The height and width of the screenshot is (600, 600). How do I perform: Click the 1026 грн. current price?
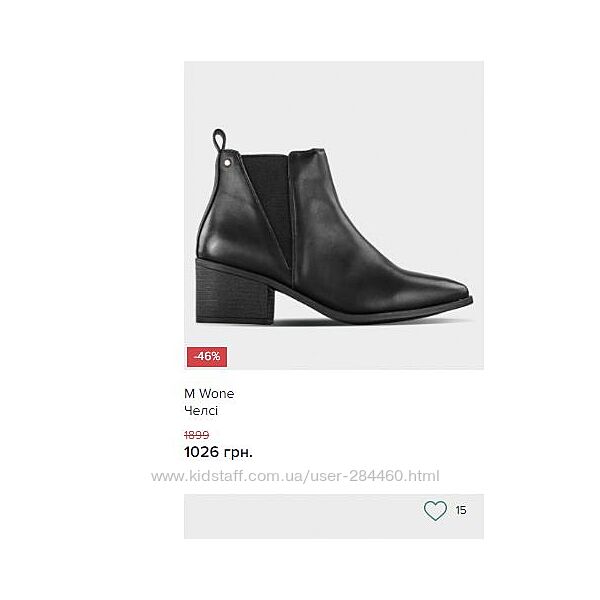[x=218, y=452]
